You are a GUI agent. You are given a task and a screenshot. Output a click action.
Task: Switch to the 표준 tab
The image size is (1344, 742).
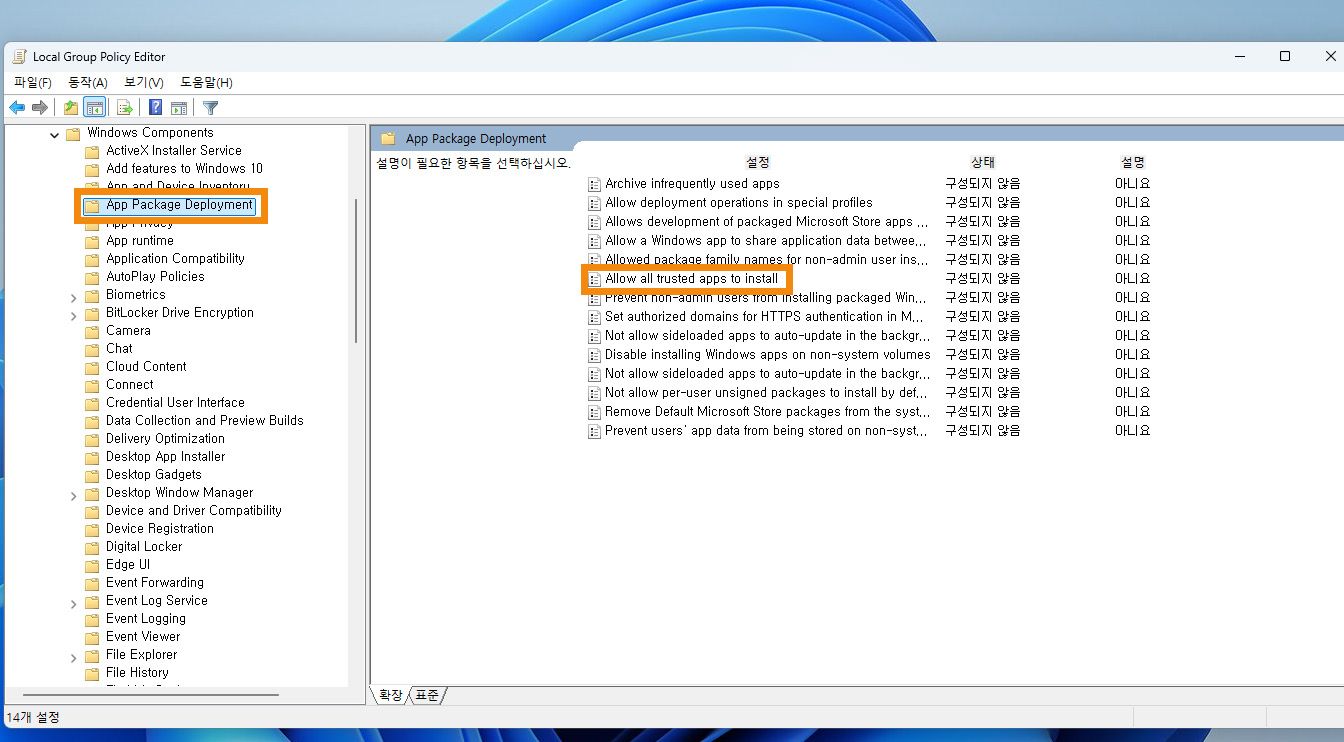point(427,695)
